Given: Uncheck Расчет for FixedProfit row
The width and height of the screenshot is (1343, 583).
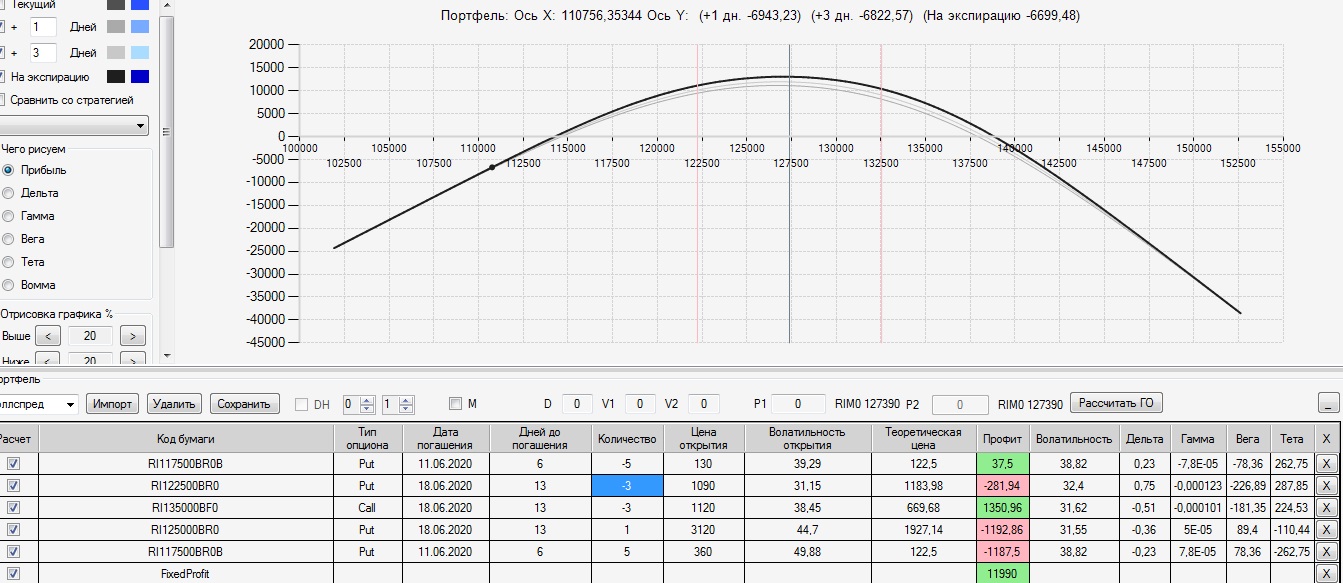Looking at the screenshot, I should [x=13, y=574].
